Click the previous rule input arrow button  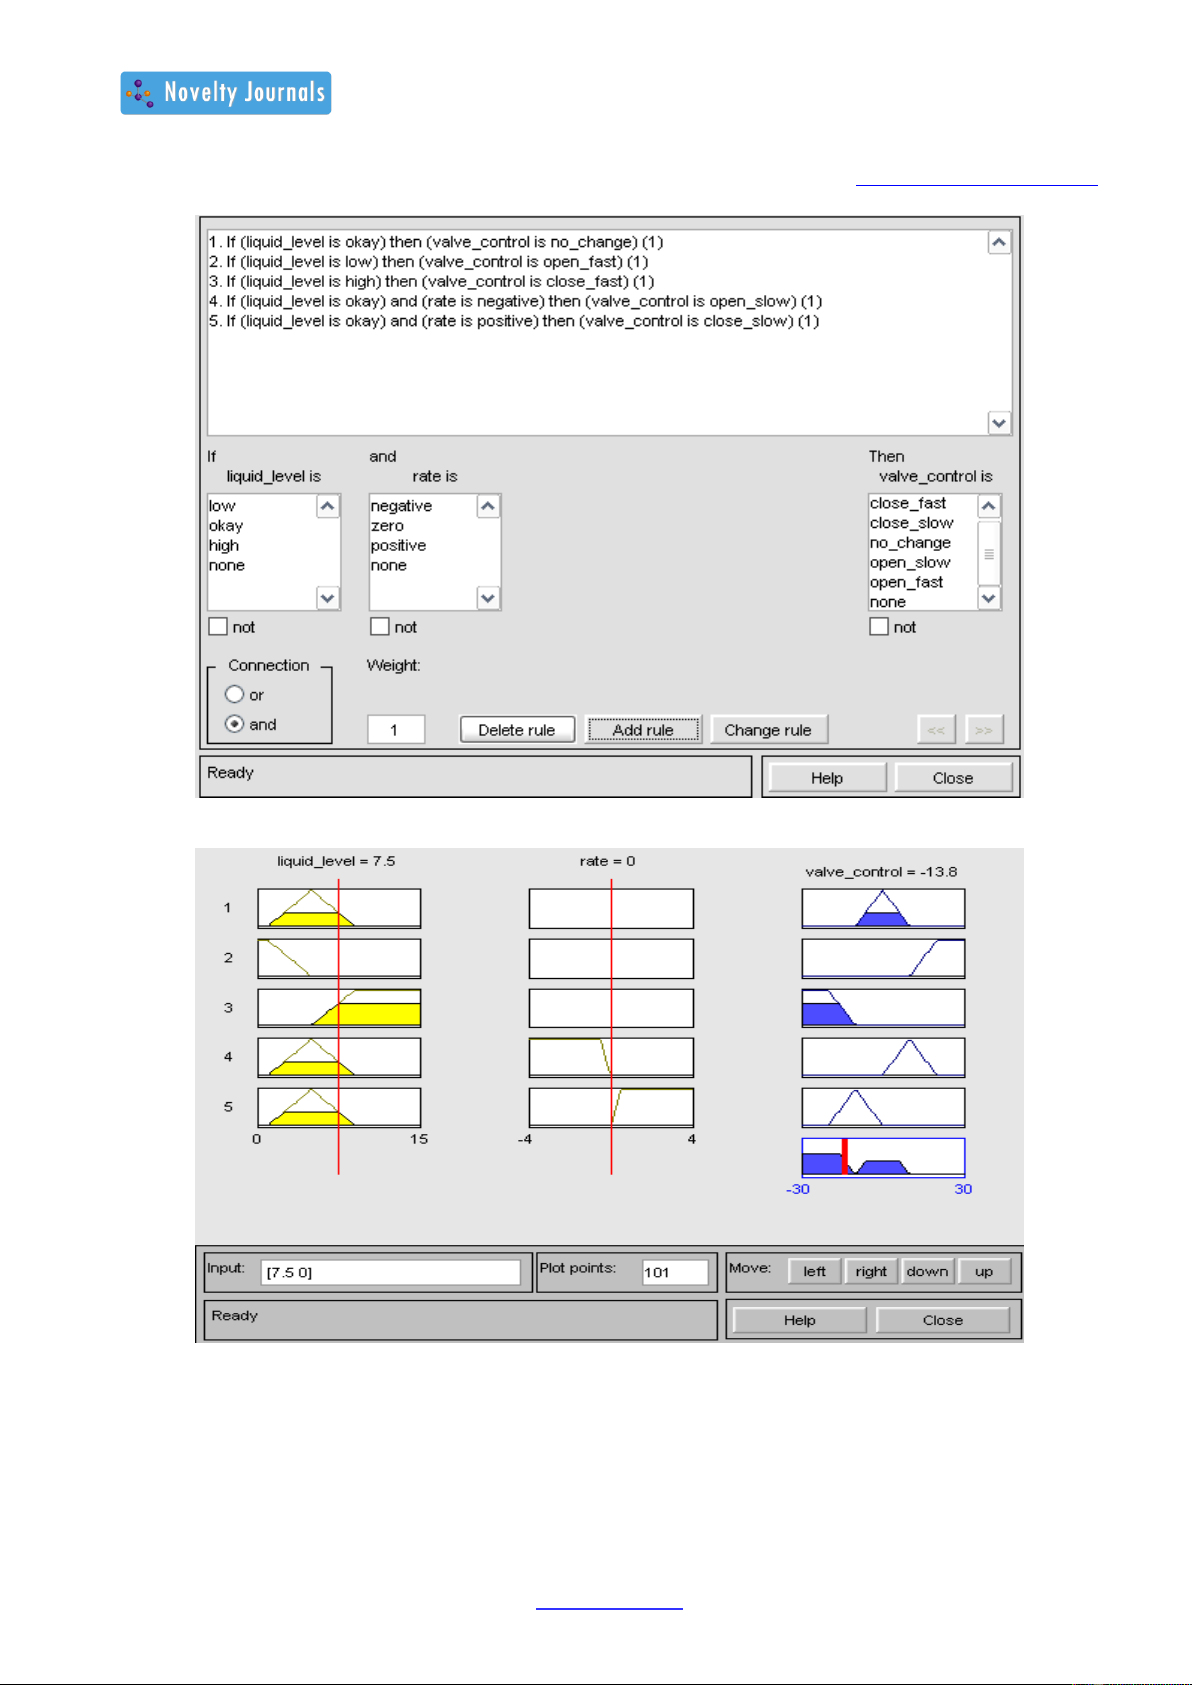point(936,730)
